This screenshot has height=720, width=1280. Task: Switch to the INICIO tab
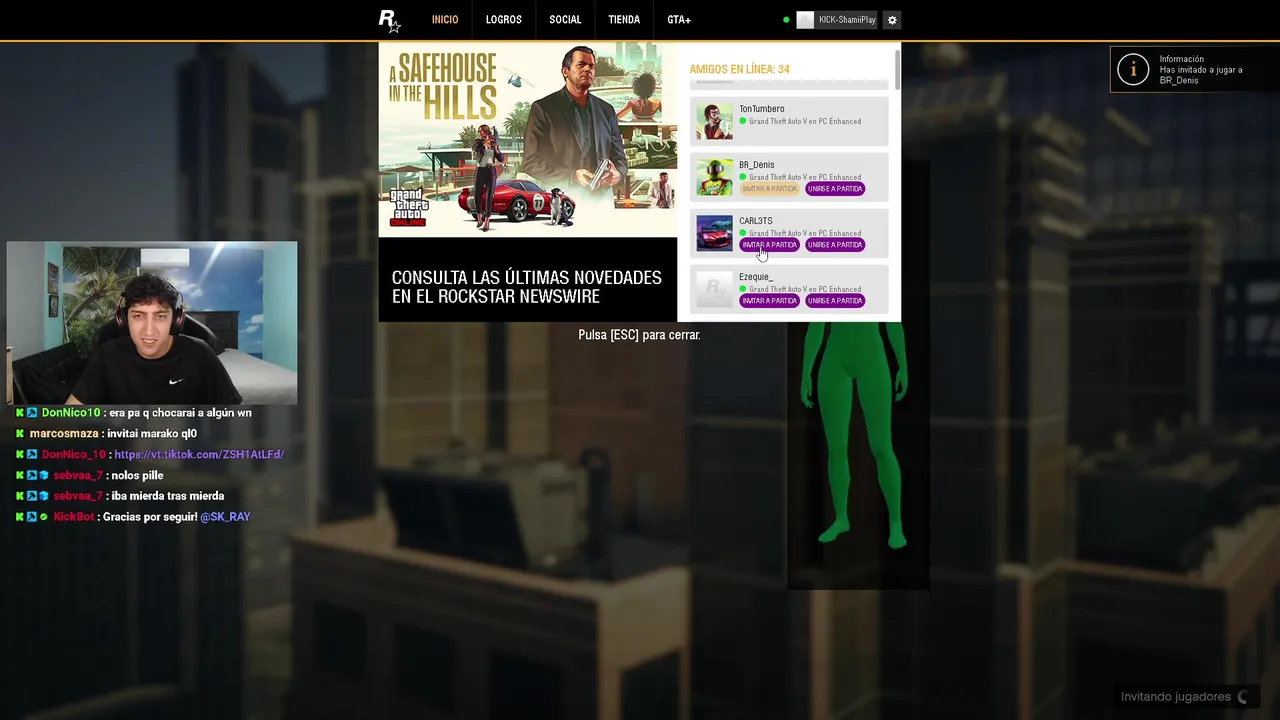pos(445,20)
